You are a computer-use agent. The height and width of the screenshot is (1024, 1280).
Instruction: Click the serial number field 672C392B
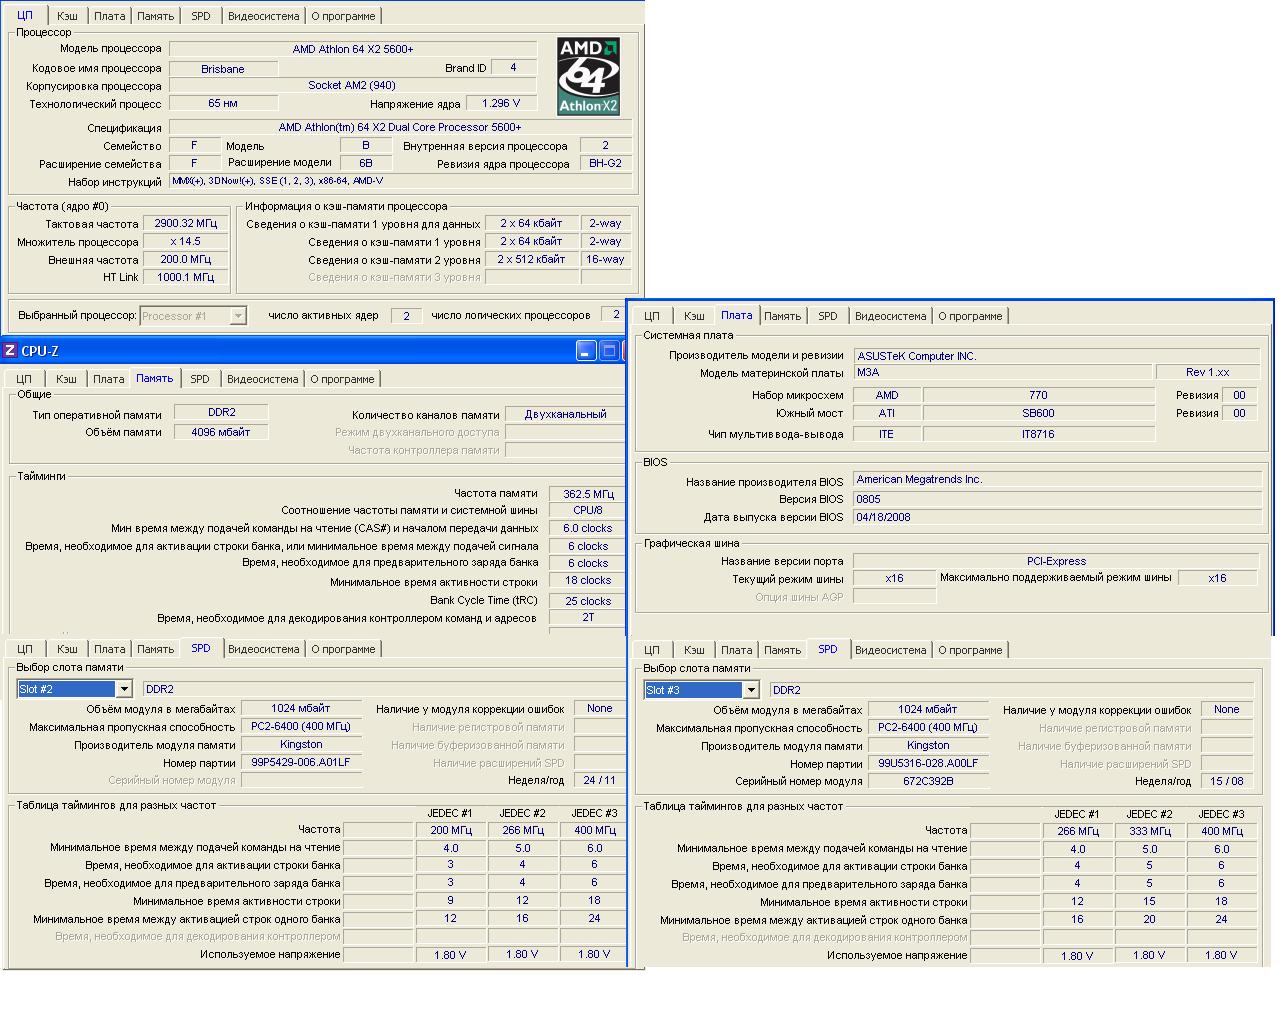pos(927,781)
